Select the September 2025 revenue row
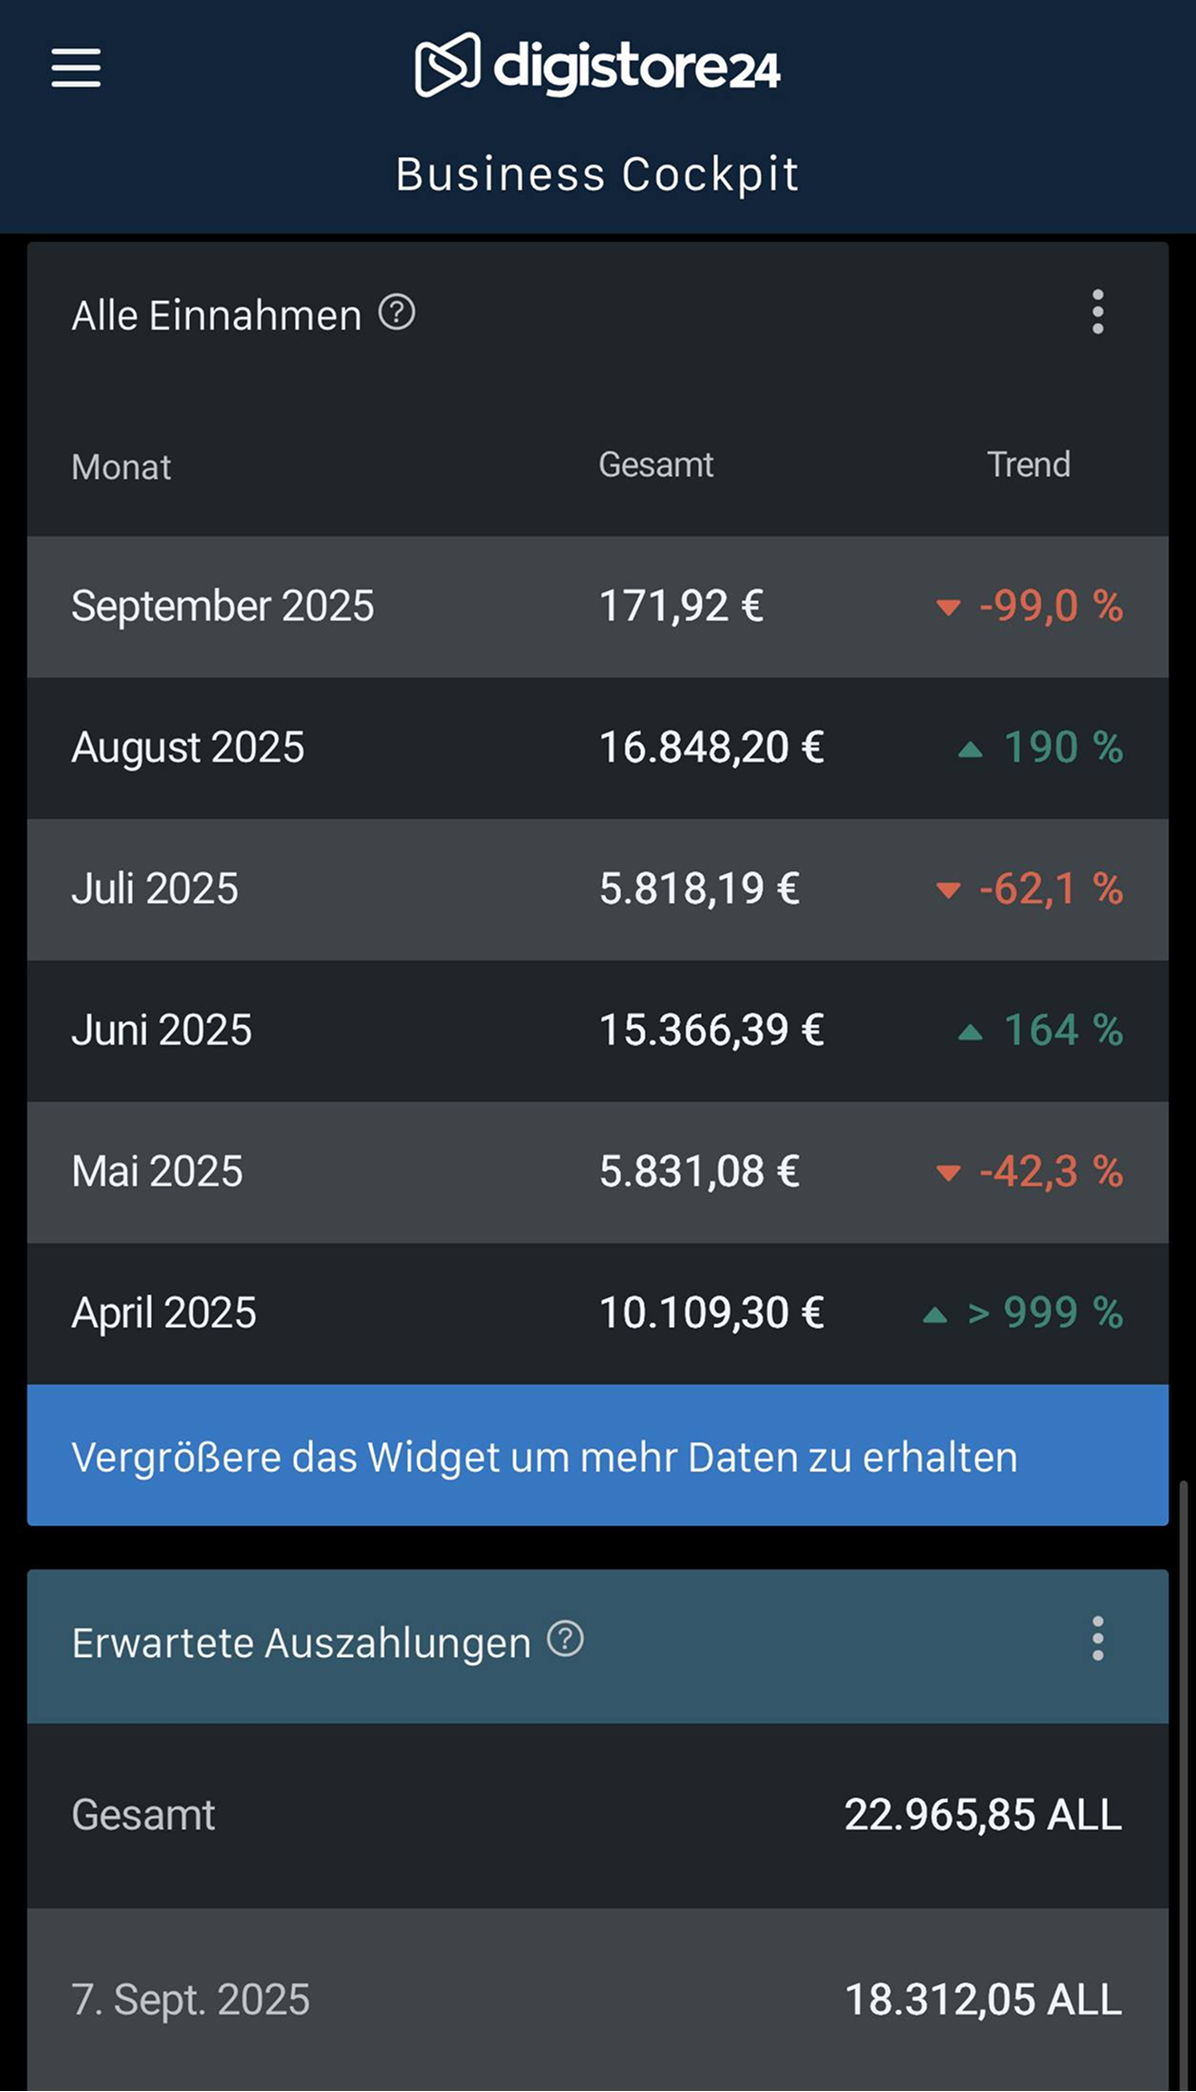The height and width of the screenshot is (2092, 1196). pyautogui.click(x=597, y=607)
